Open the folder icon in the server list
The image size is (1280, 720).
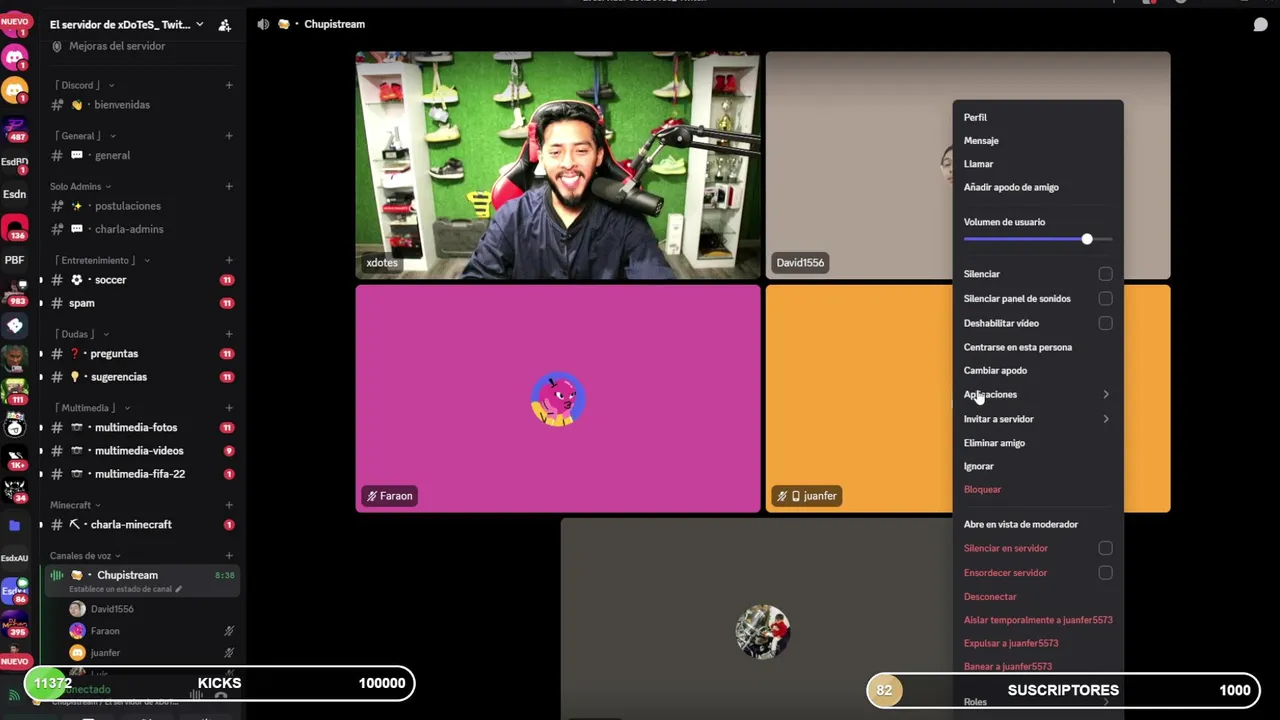(x=15, y=525)
